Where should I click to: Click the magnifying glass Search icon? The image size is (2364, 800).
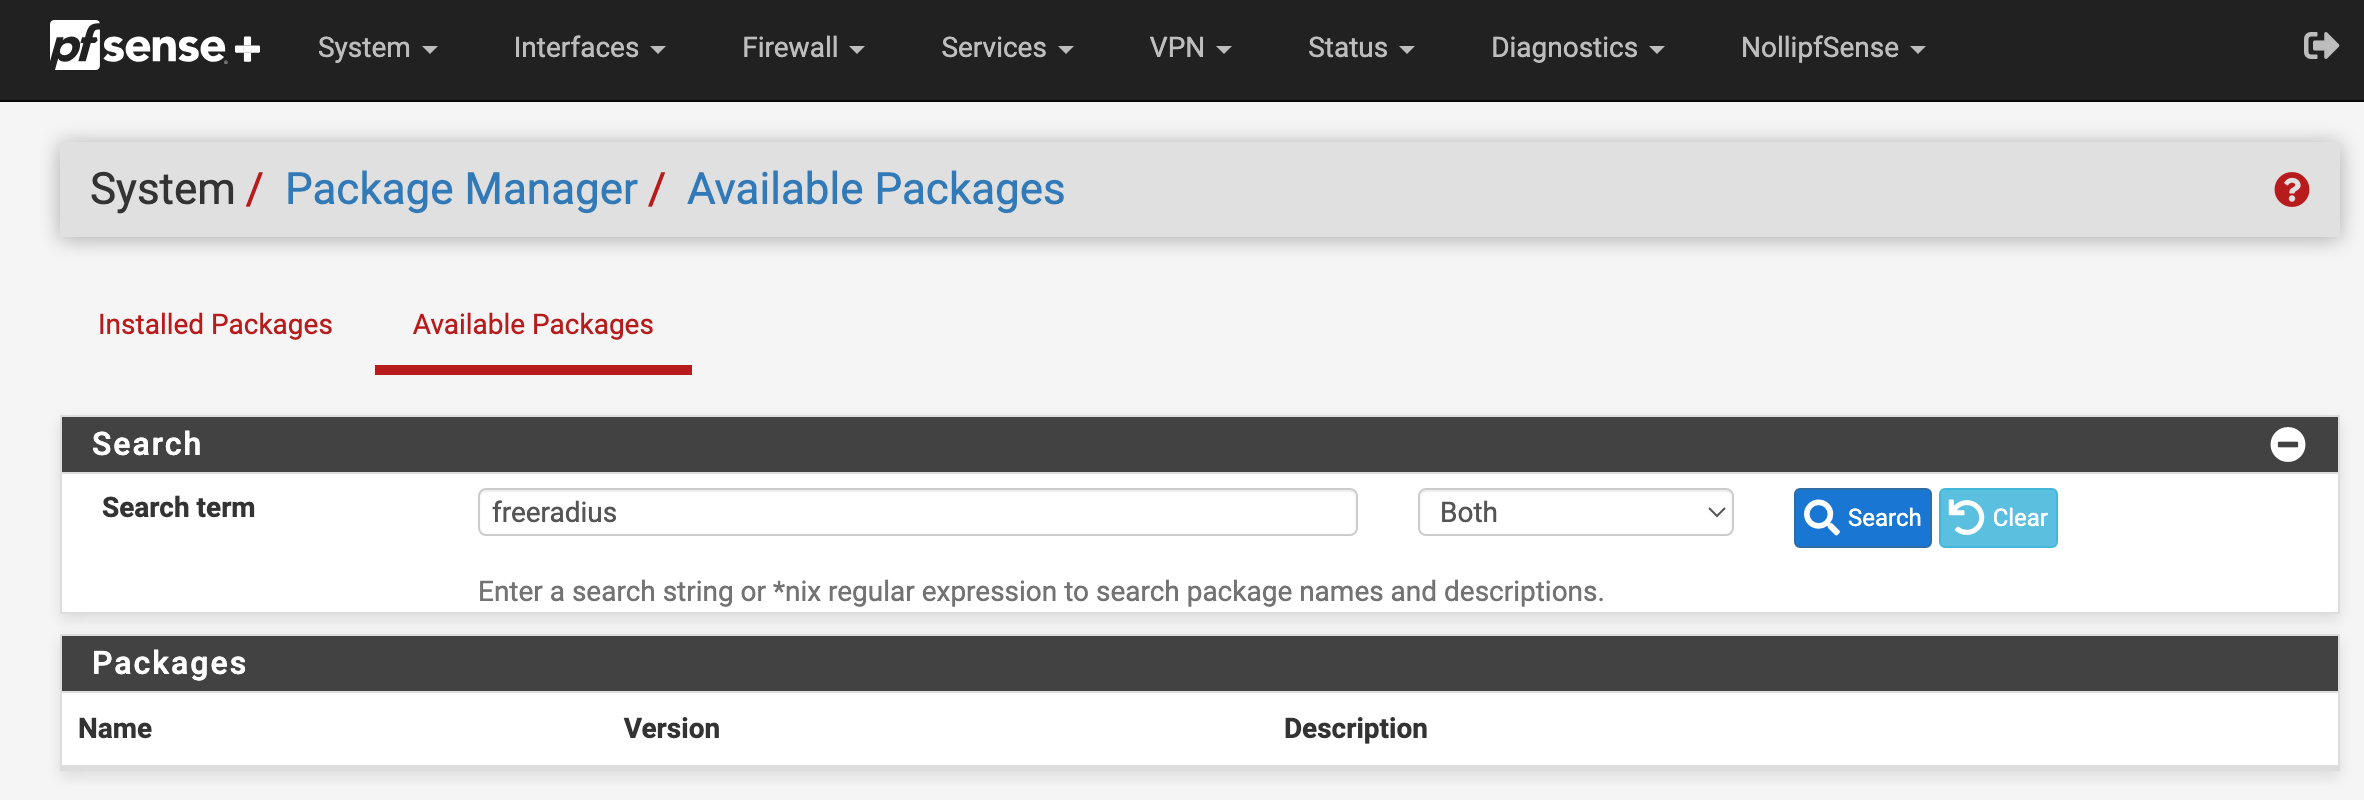(1823, 518)
